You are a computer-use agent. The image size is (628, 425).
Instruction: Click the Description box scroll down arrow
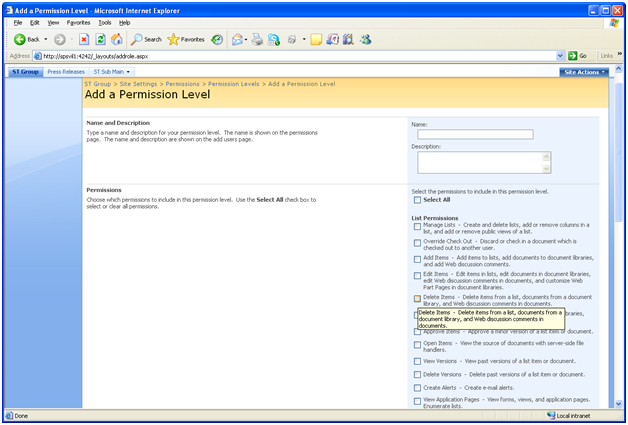(547, 169)
